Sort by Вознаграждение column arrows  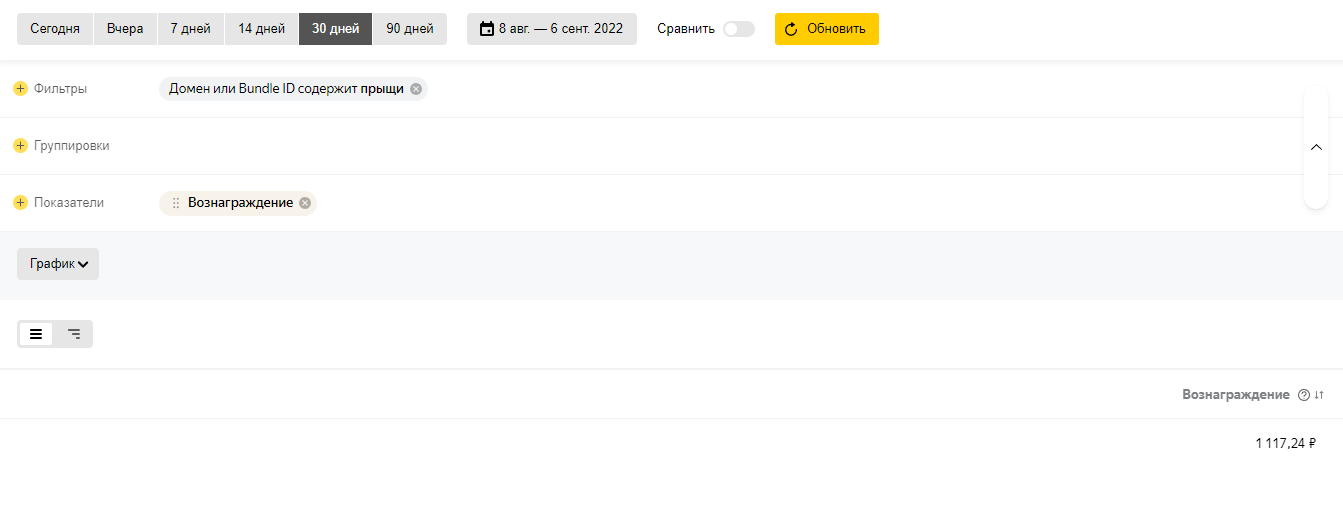point(1319,395)
